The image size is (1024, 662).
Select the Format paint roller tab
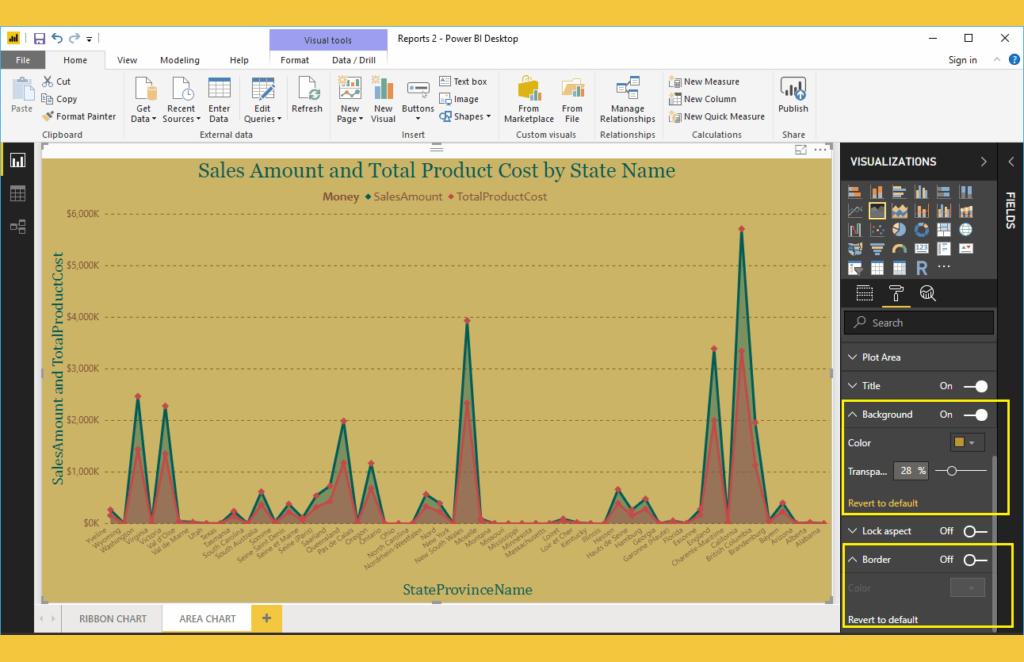pos(896,292)
